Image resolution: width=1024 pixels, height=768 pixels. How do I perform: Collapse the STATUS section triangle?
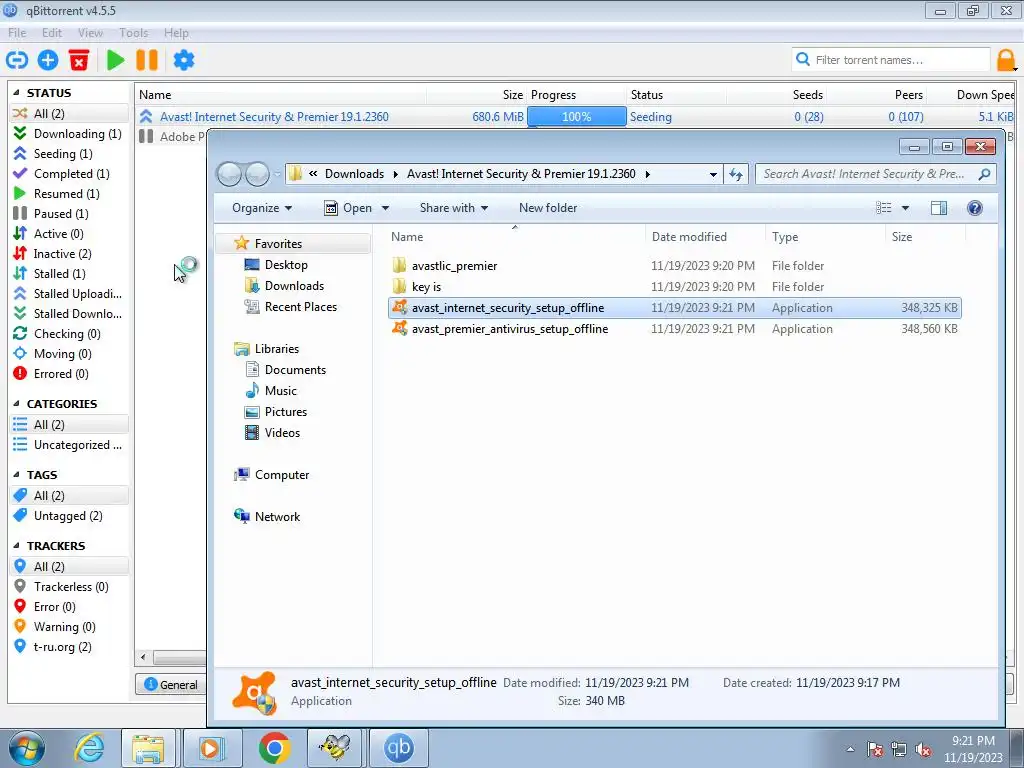[x=16, y=93]
